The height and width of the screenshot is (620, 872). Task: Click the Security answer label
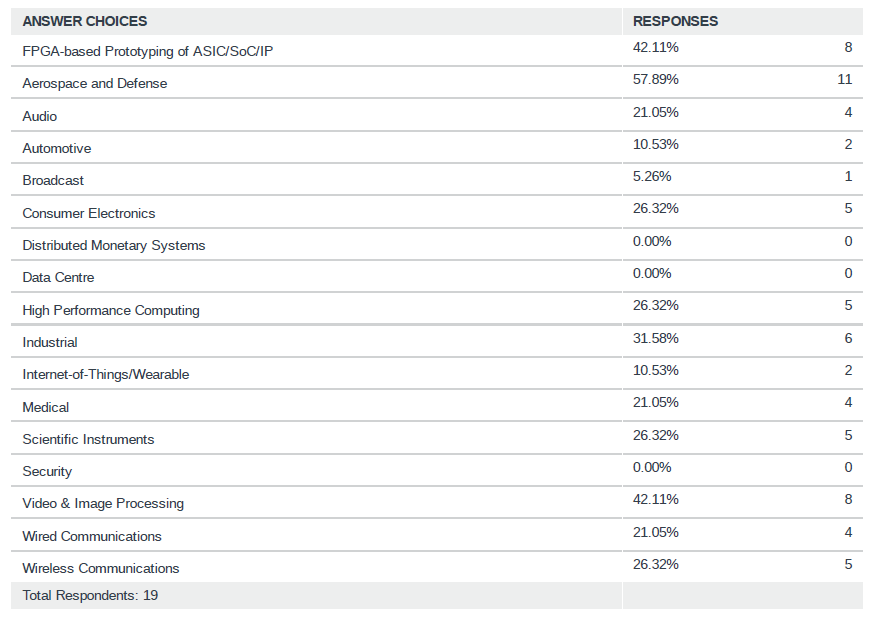click(x=47, y=471)
